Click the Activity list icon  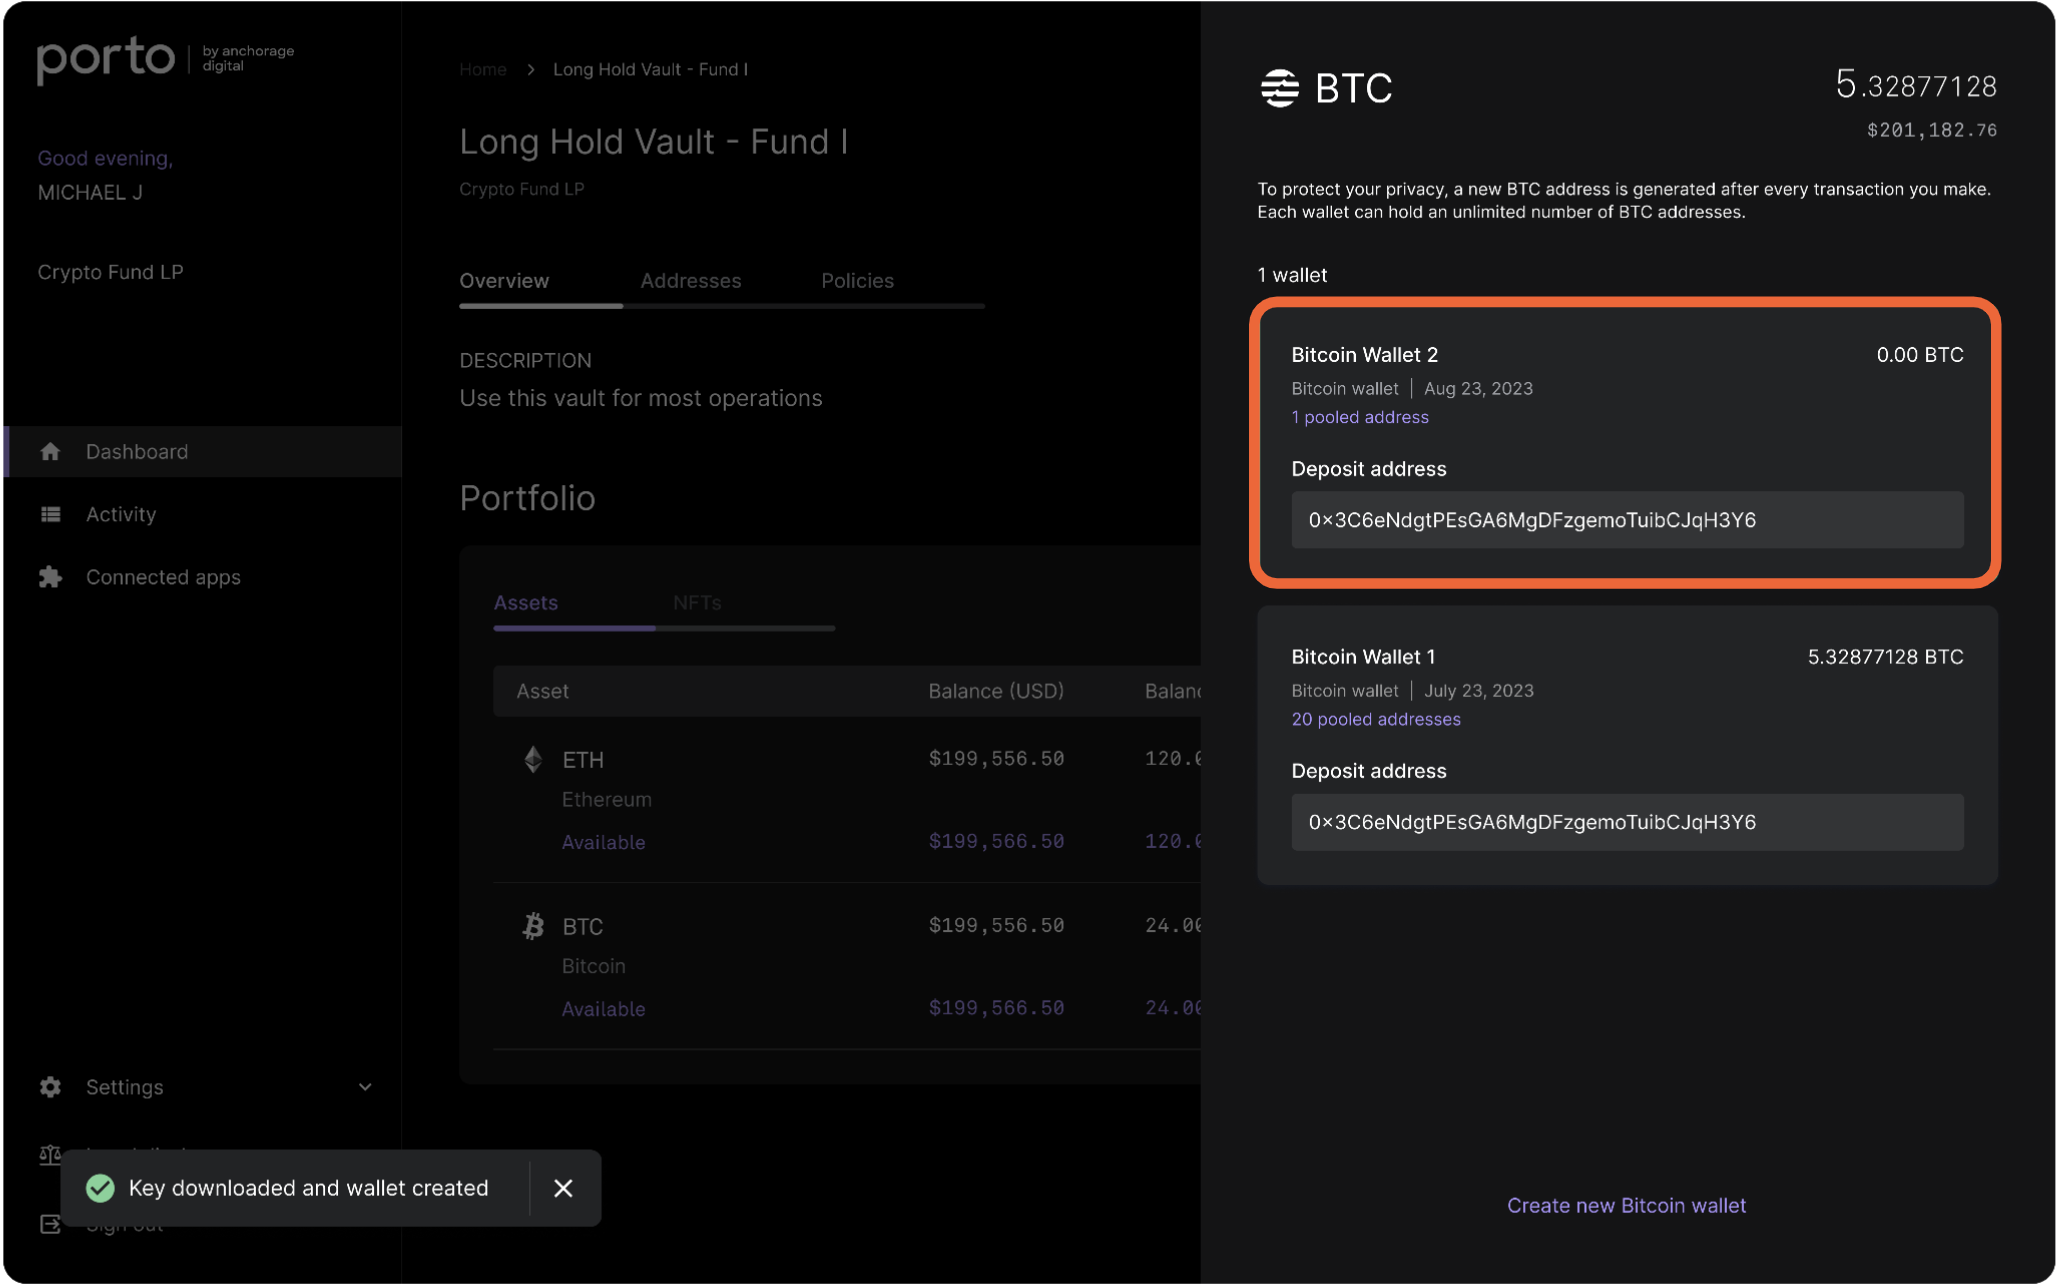[50, 515]
